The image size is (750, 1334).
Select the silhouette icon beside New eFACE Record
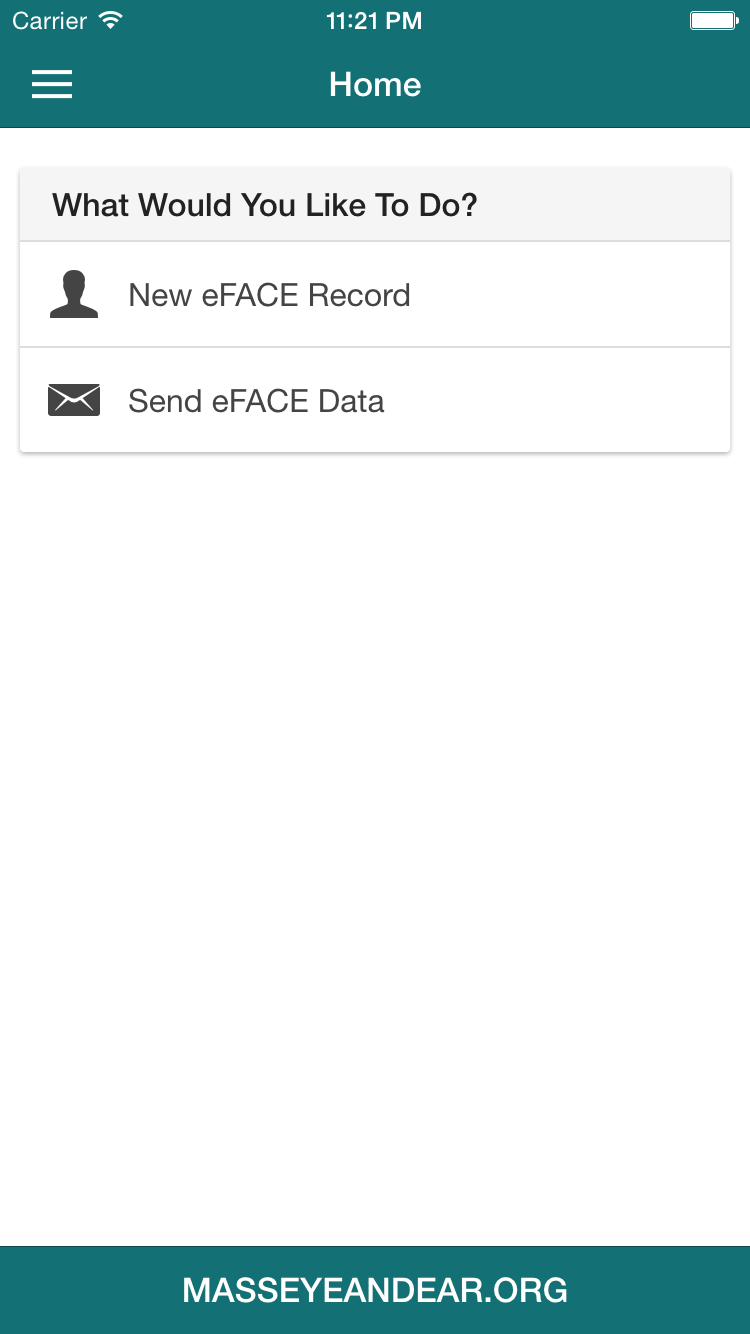pyautogui.click(x=74, y=293)
